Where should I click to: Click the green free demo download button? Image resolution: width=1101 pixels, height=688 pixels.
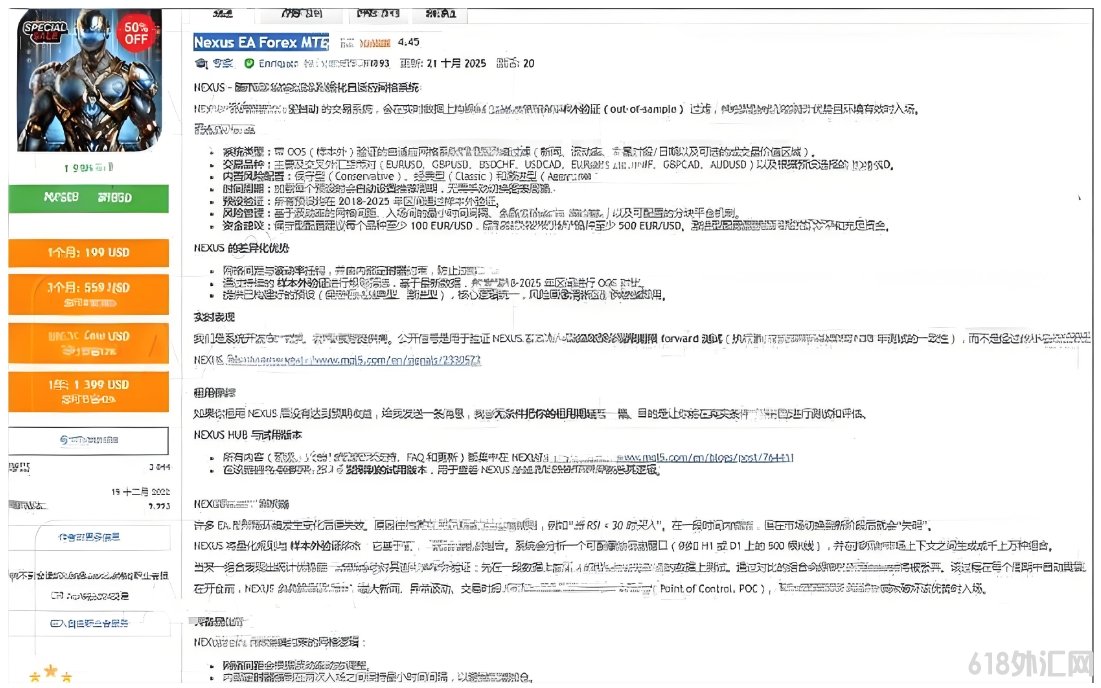pyautogui.click(x=88, y=198)
